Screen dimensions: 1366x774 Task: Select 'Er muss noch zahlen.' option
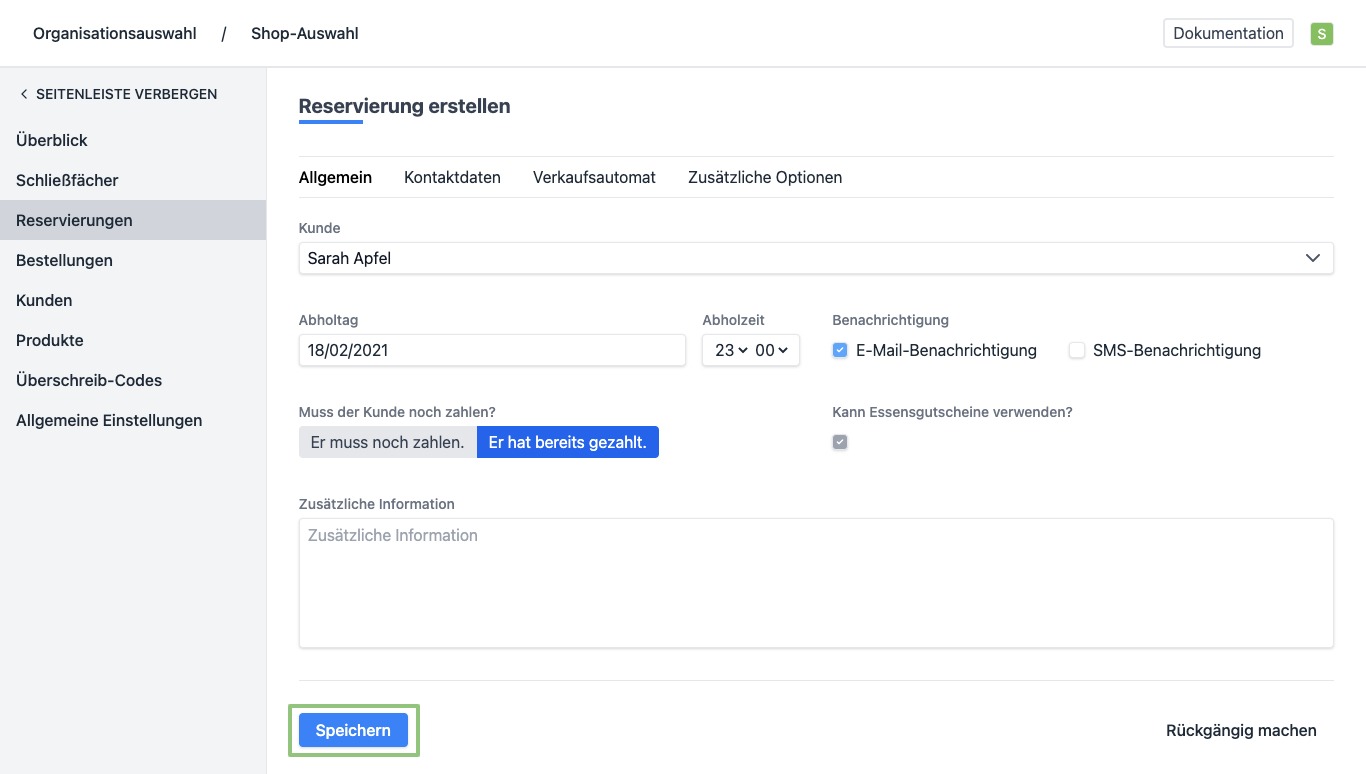pos(387,442)
